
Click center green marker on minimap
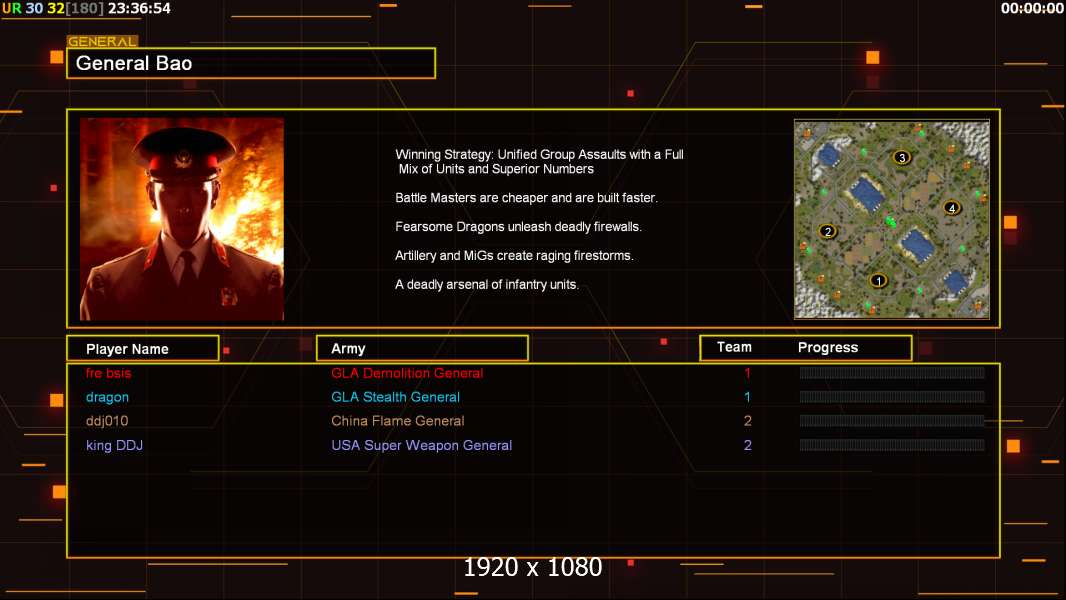(890, 222)
